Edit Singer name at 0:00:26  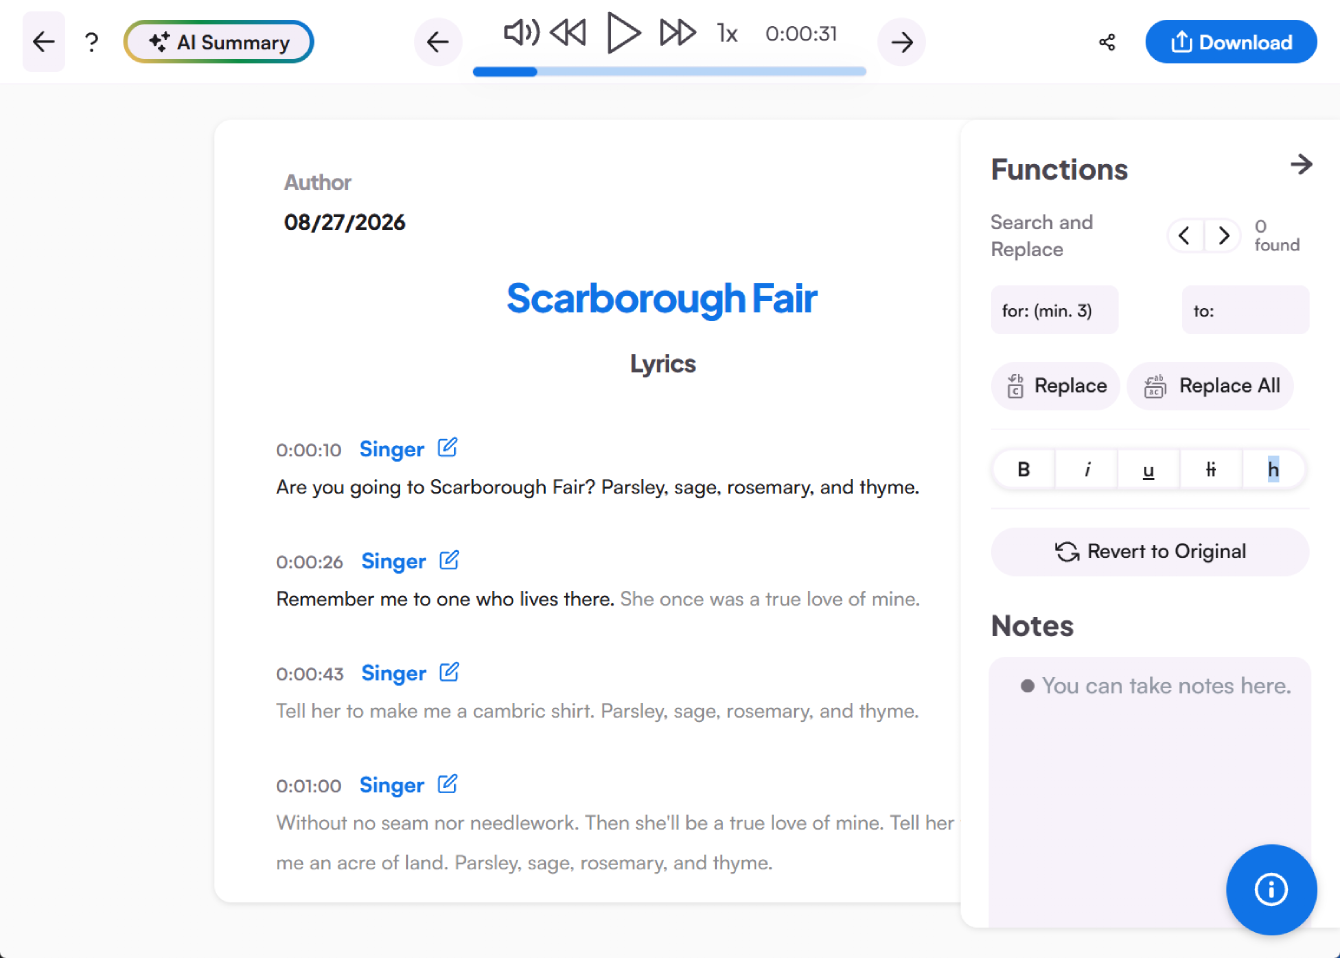(450, 559)
